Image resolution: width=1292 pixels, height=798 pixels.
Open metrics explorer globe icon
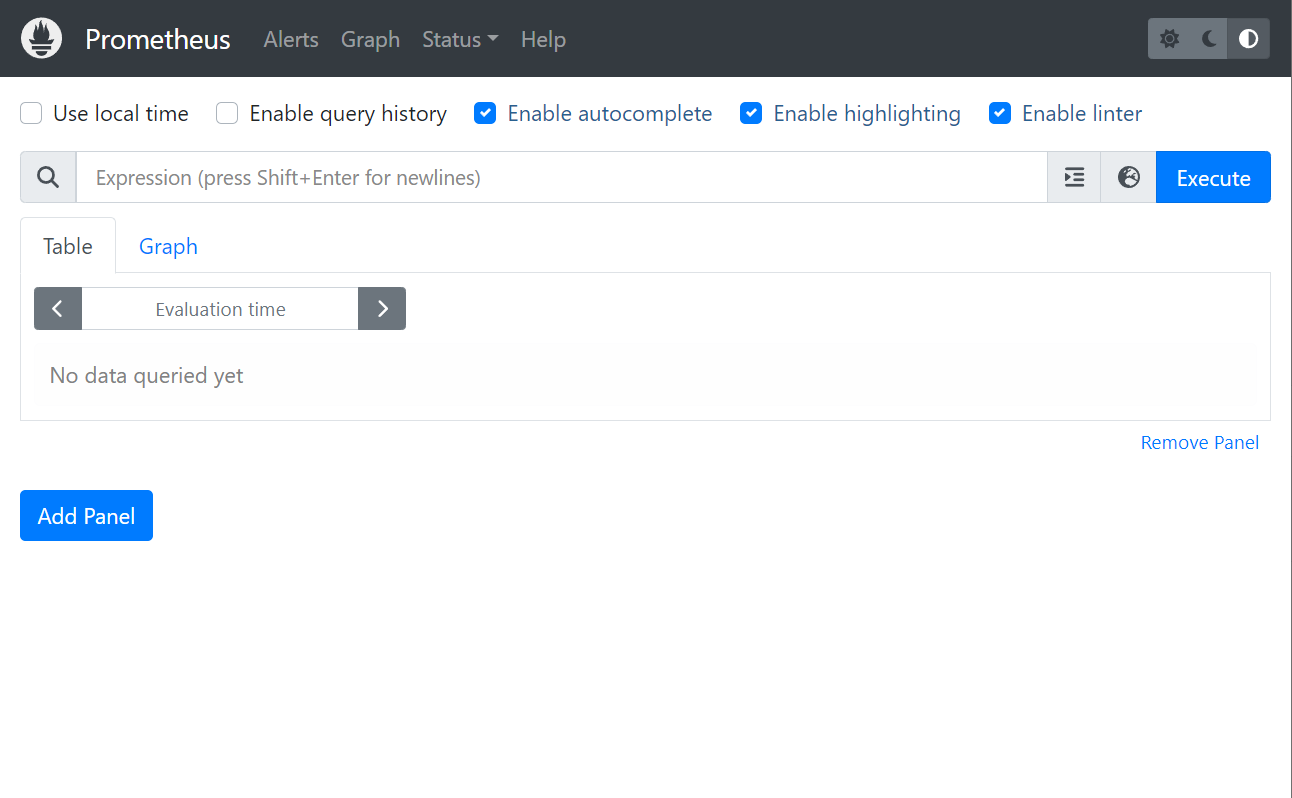1128,177
